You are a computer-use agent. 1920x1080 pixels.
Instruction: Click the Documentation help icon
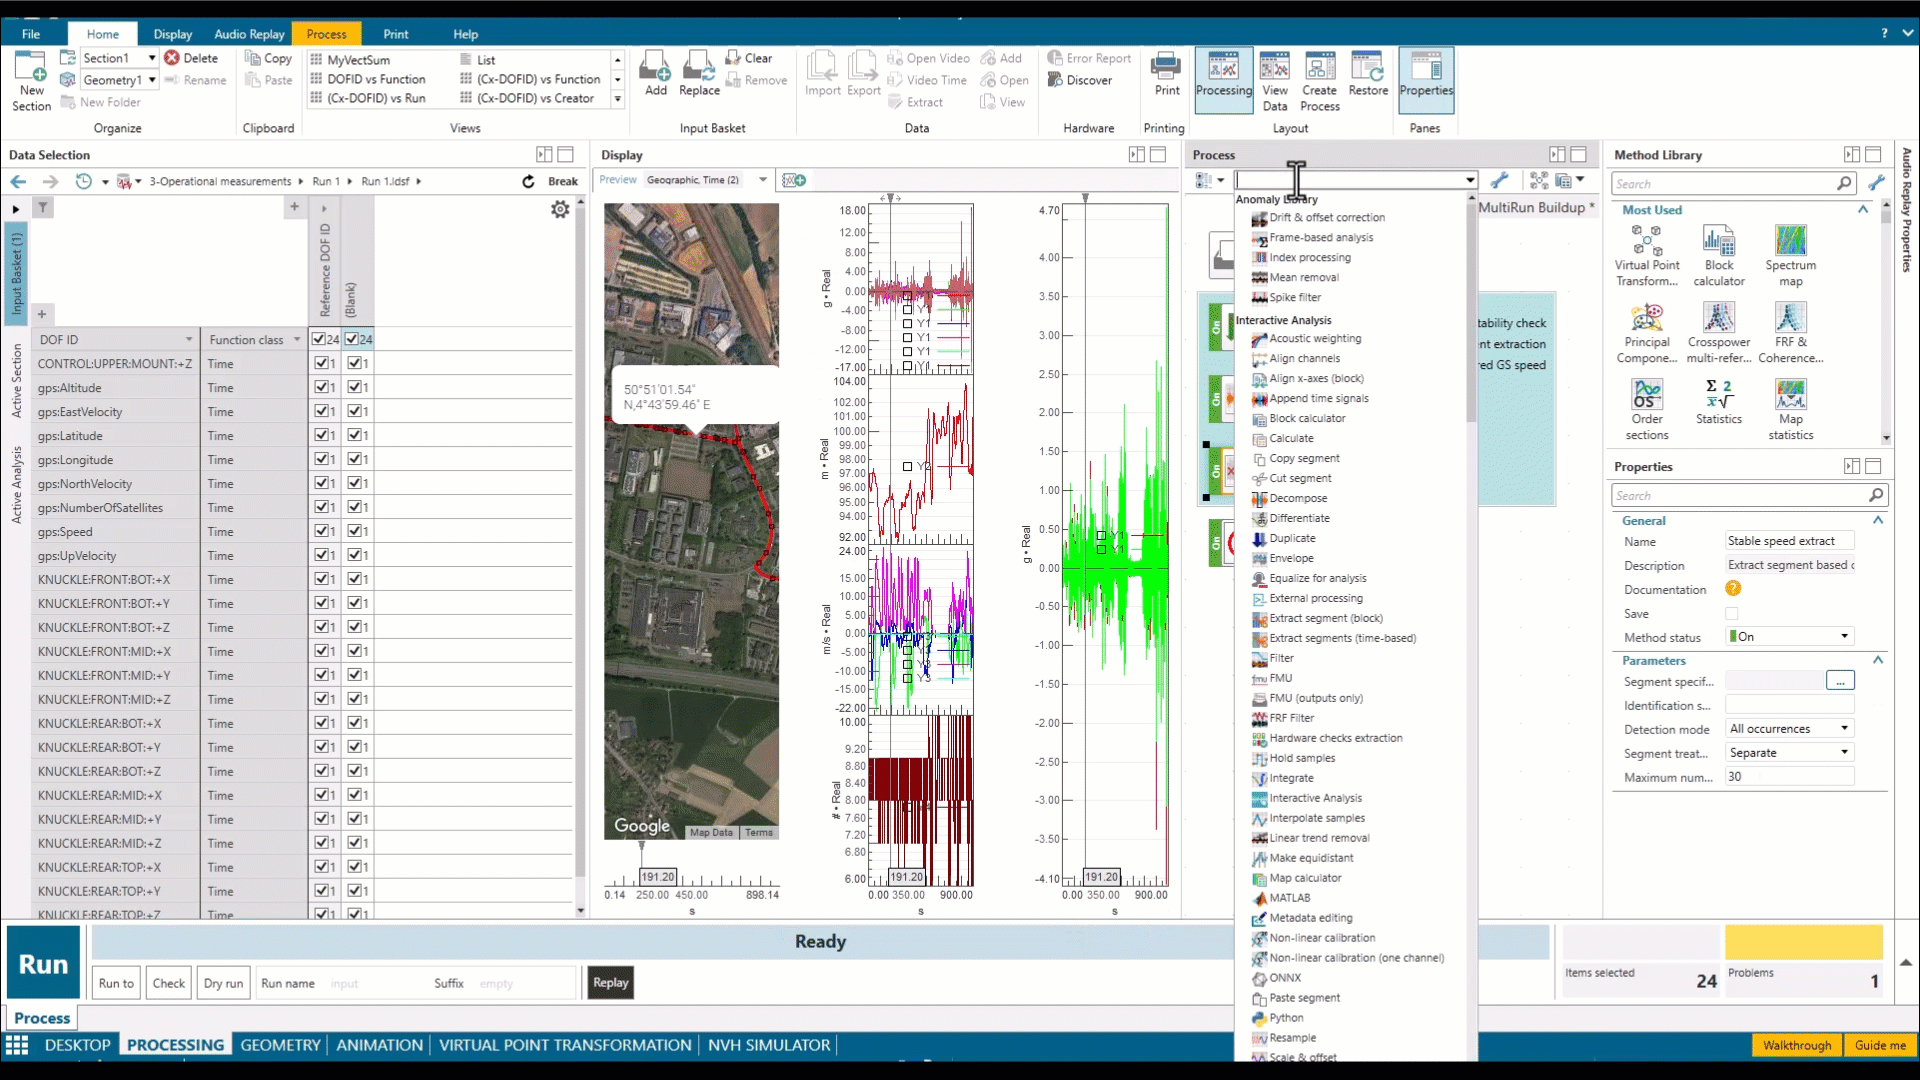(1733, 589)
